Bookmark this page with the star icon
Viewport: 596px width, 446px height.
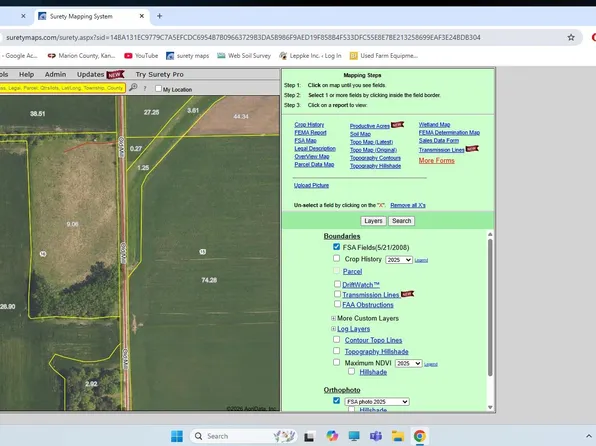coord(571,37)
